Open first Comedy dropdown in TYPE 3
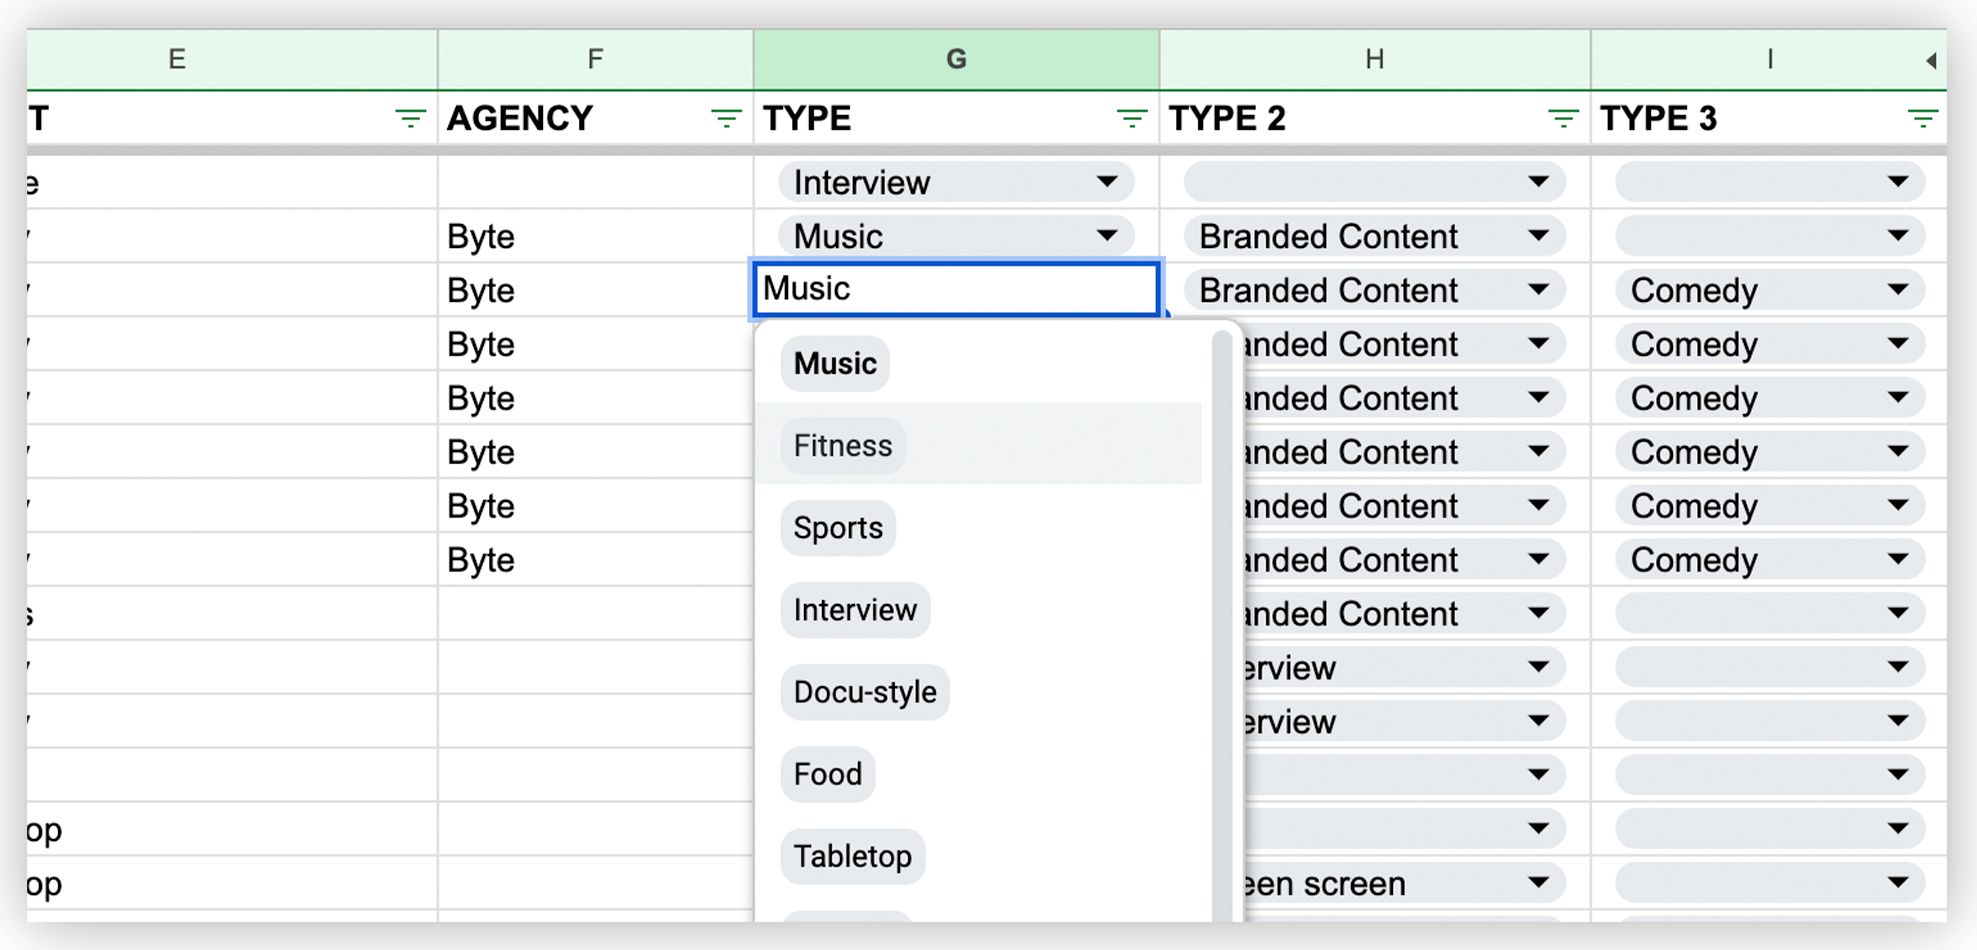The image size is (1977, 950). 1897,290
